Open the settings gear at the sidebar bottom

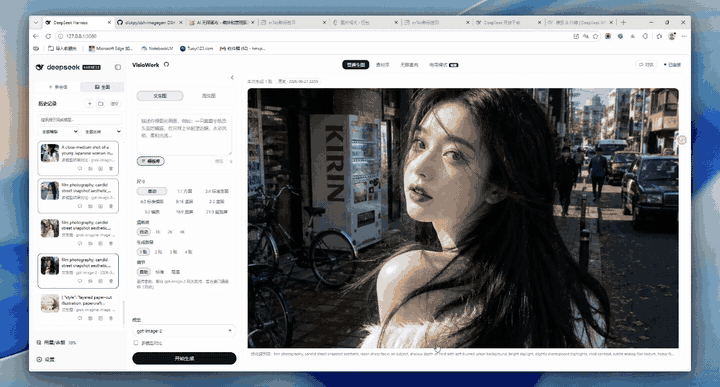tap(39, 359)
